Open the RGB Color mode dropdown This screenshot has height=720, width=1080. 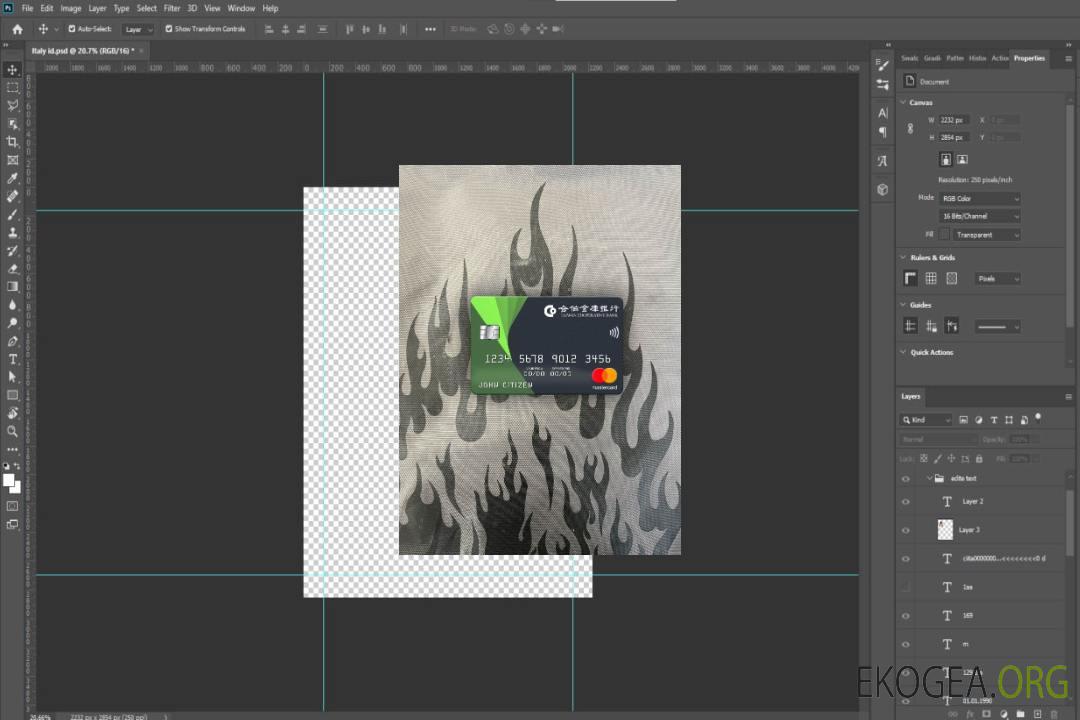[979, 198]
